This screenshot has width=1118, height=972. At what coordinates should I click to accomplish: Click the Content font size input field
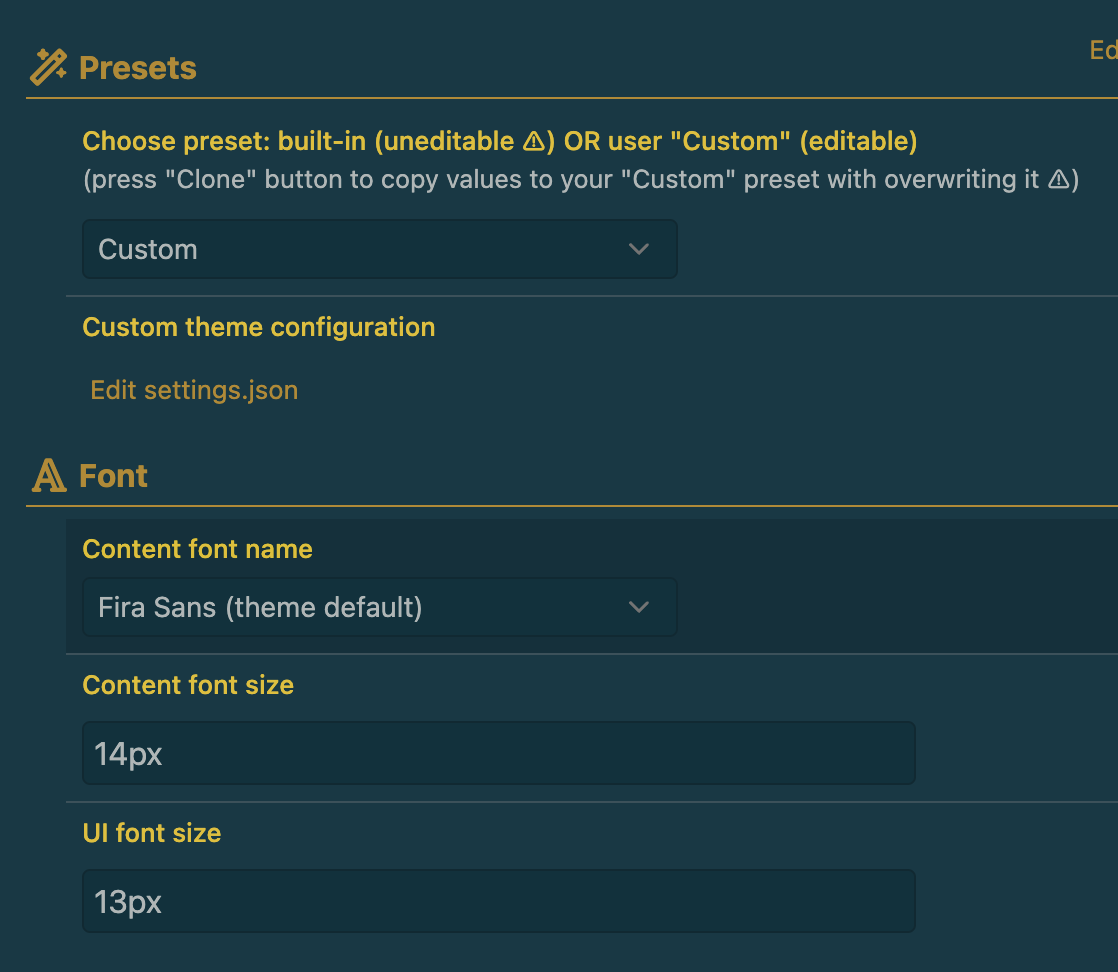coord(498,753)
